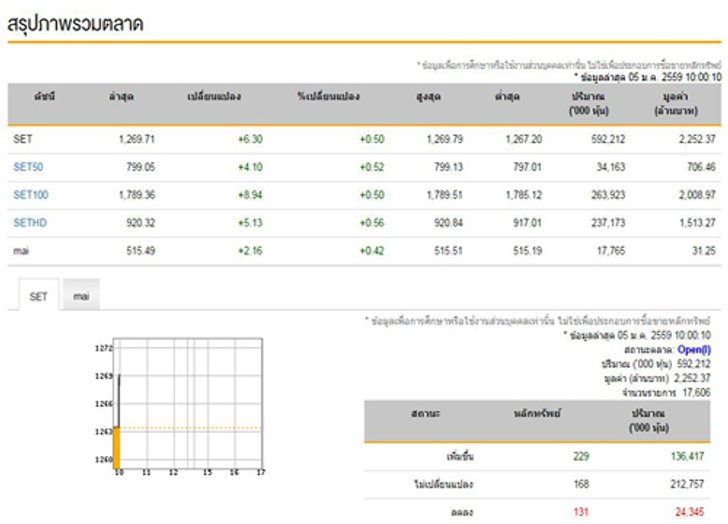Select SET100 value 2,008.97
The width and height of the screenshot is (728, 524).
[697, 194]
